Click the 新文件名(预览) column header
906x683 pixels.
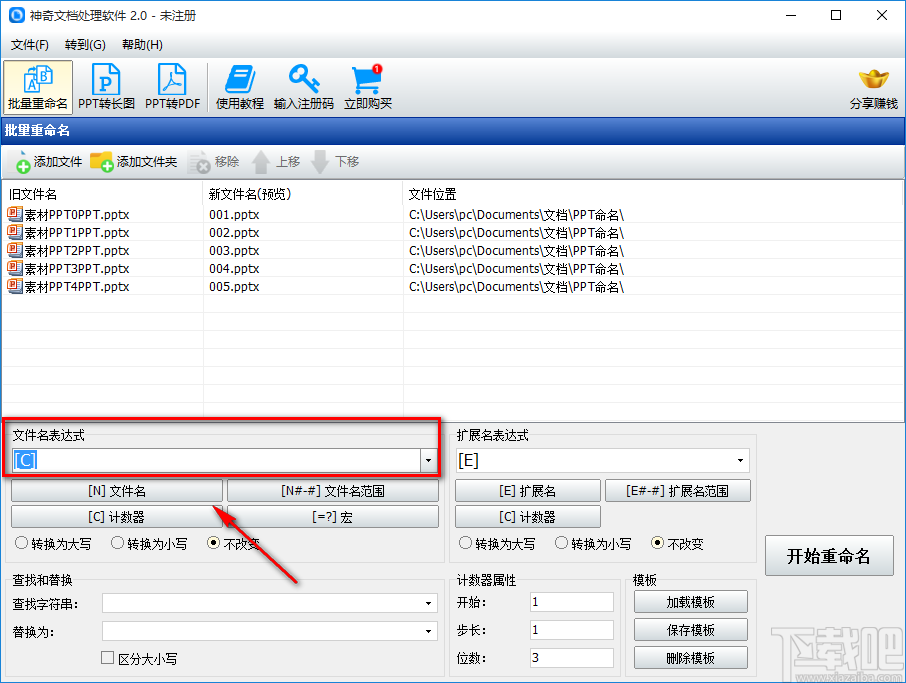click(x=303, y=194)
